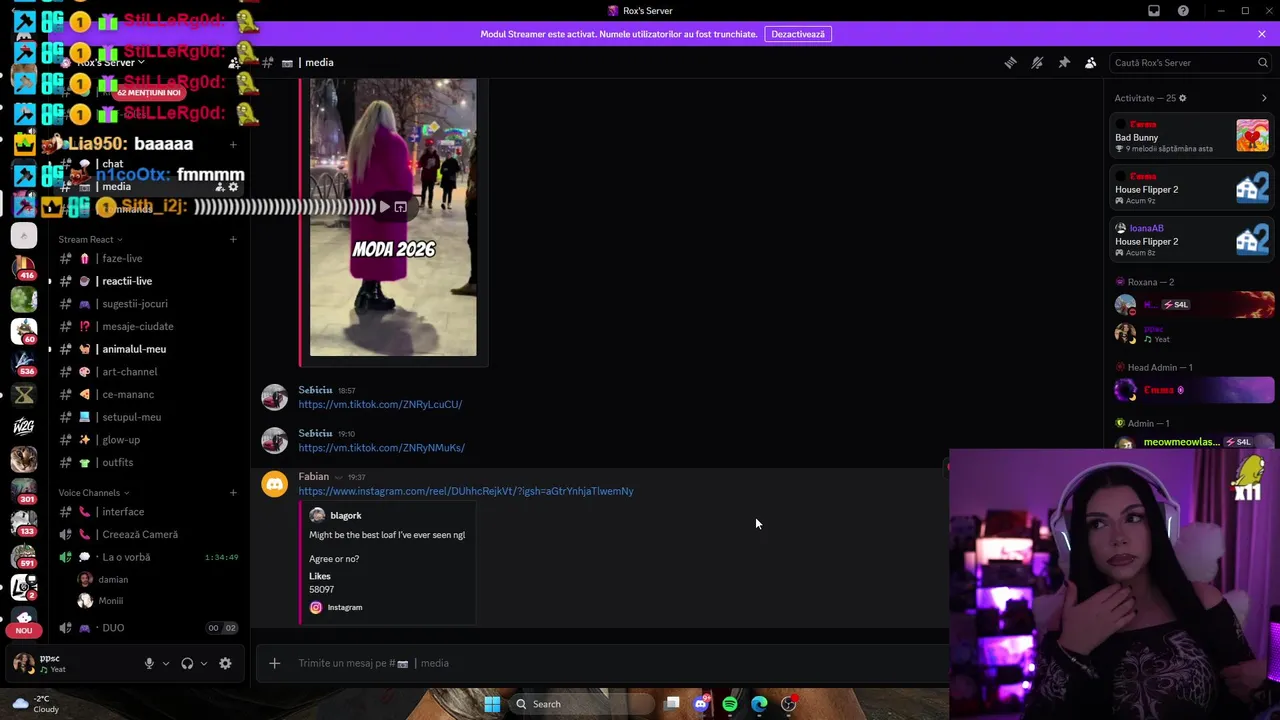
Task: Deafen with the headphones icon
Action: point(187,663)
